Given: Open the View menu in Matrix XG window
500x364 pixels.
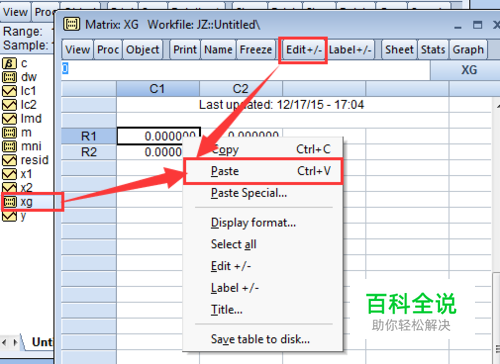Looking at the screenshot, I should pyautogui.click(x=78, y=50).
